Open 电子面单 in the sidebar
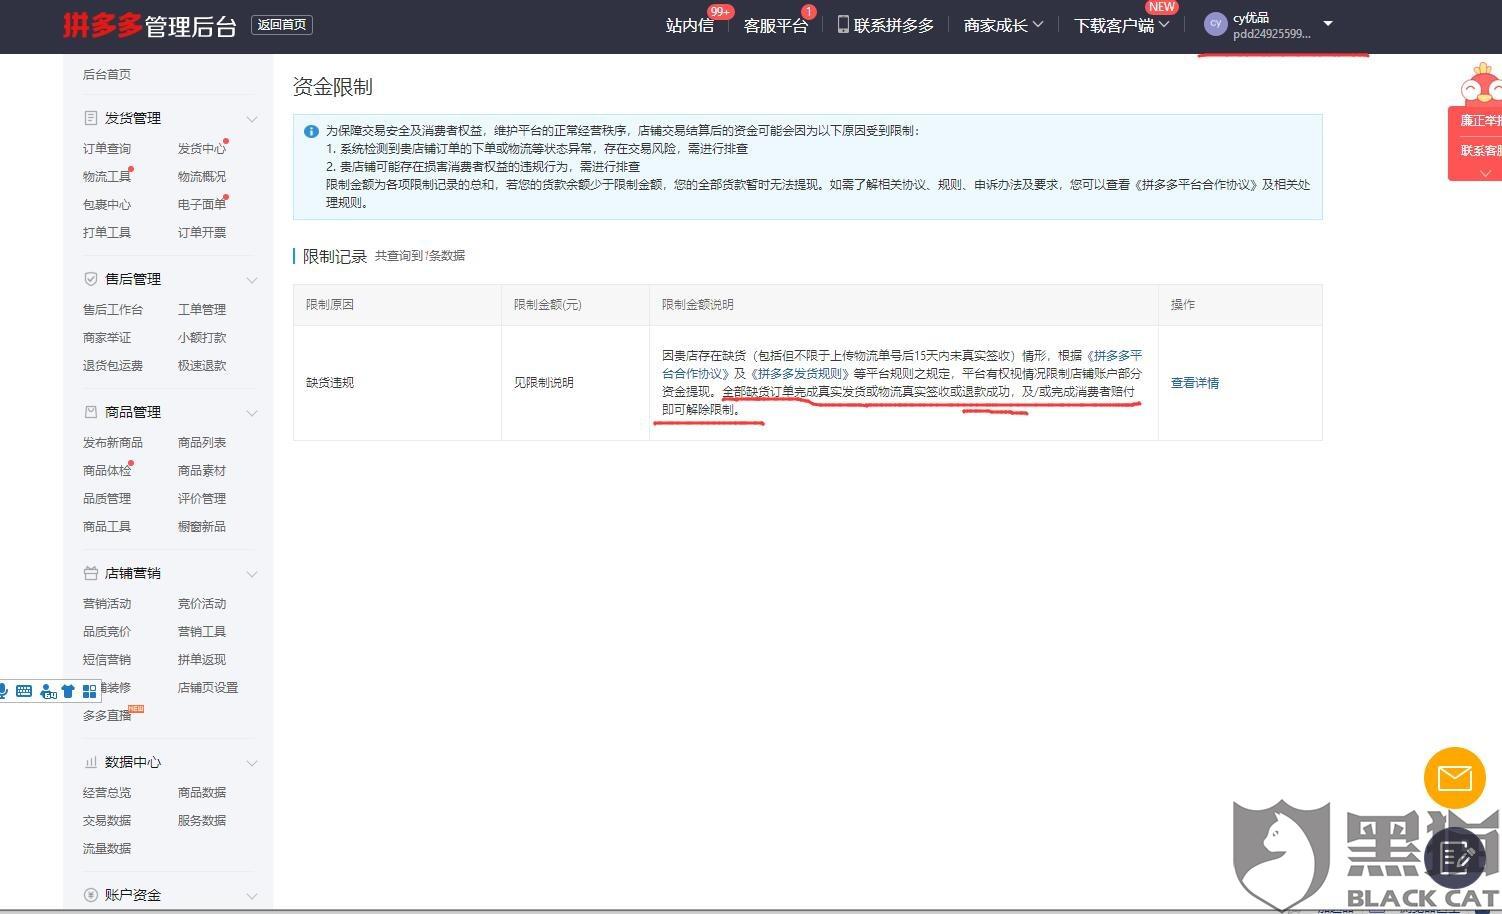 pos(202,204)
